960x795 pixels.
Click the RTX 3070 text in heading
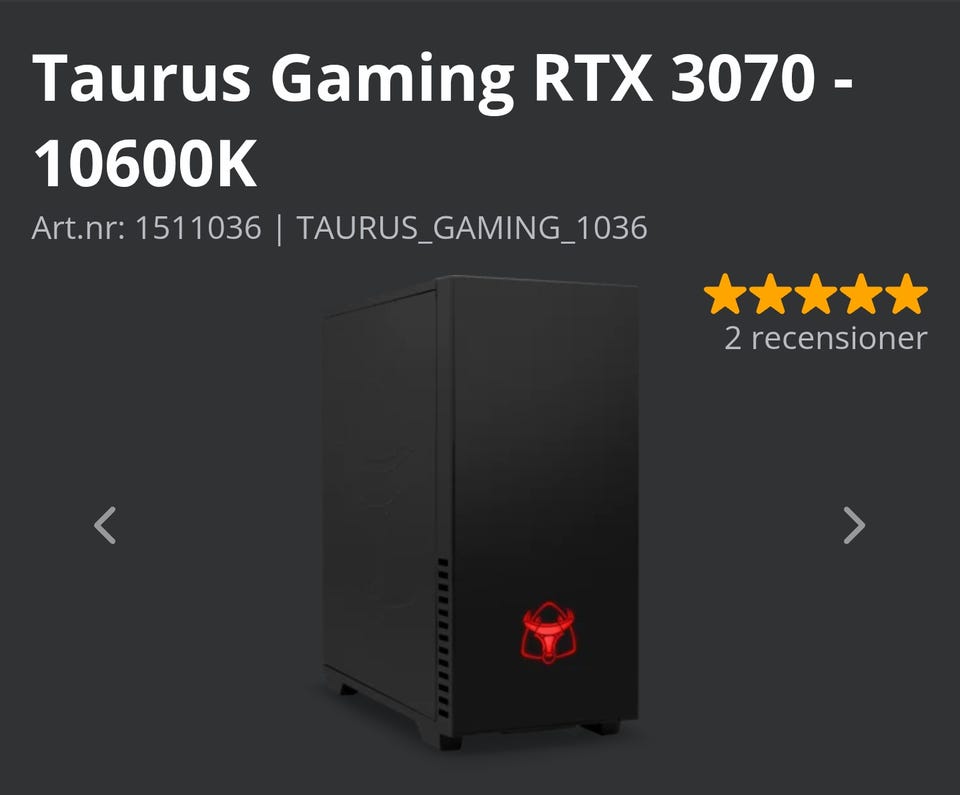[x=674, y=78]
